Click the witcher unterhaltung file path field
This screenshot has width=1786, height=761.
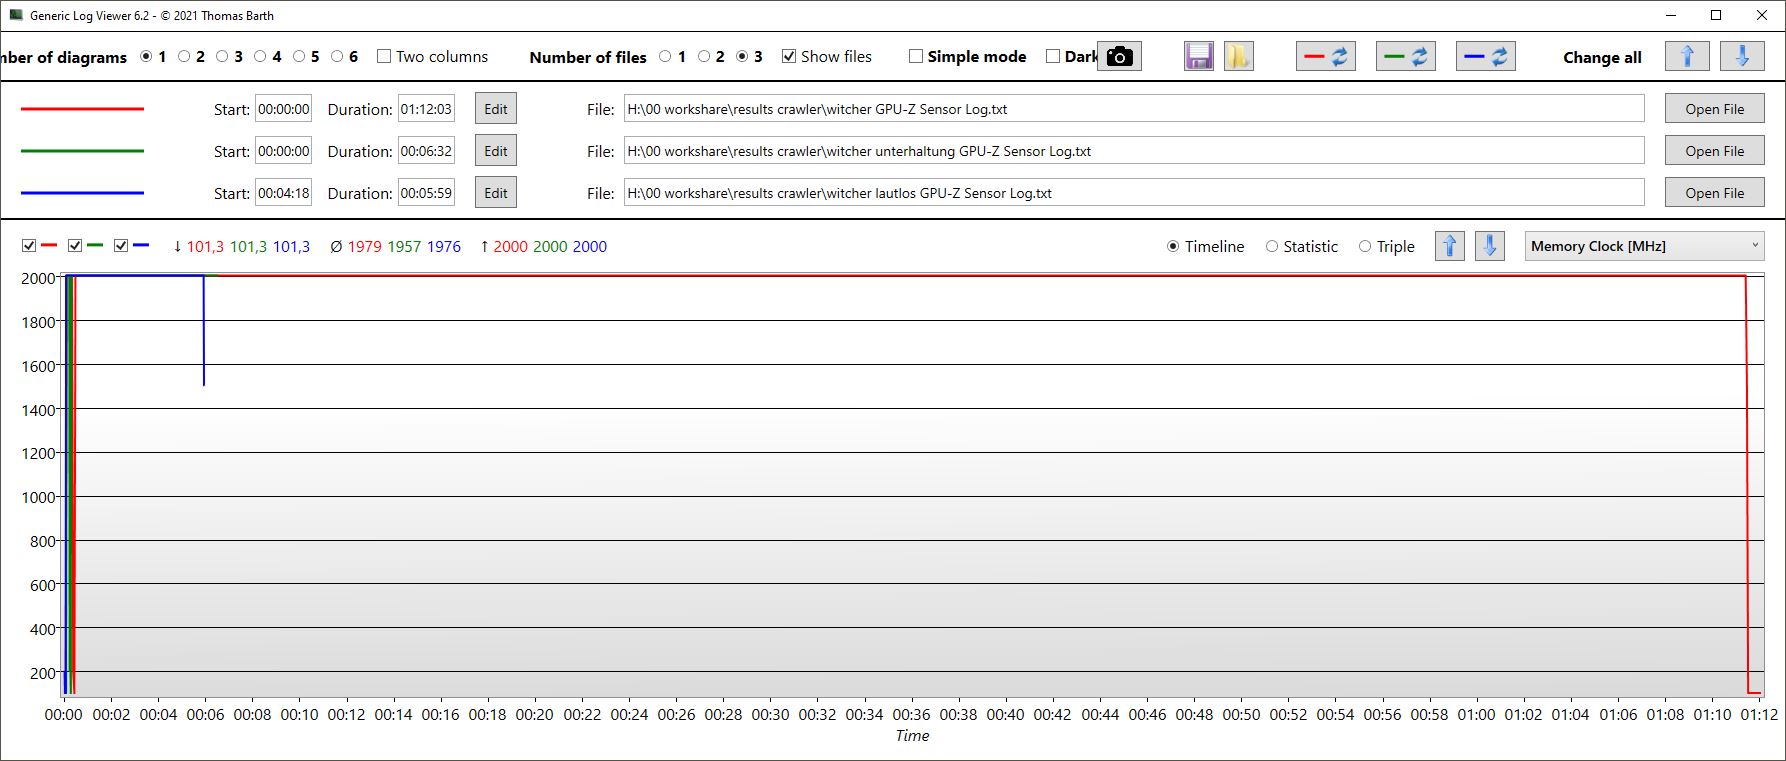(1134, 151)
